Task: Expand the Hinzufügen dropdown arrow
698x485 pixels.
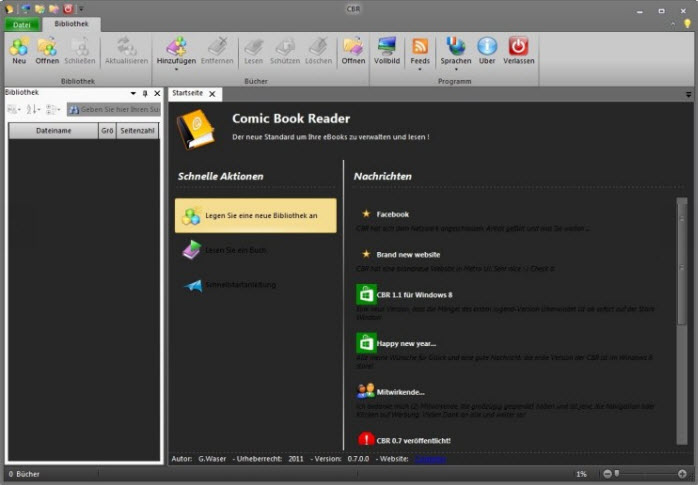Action: tap(176, 69)
